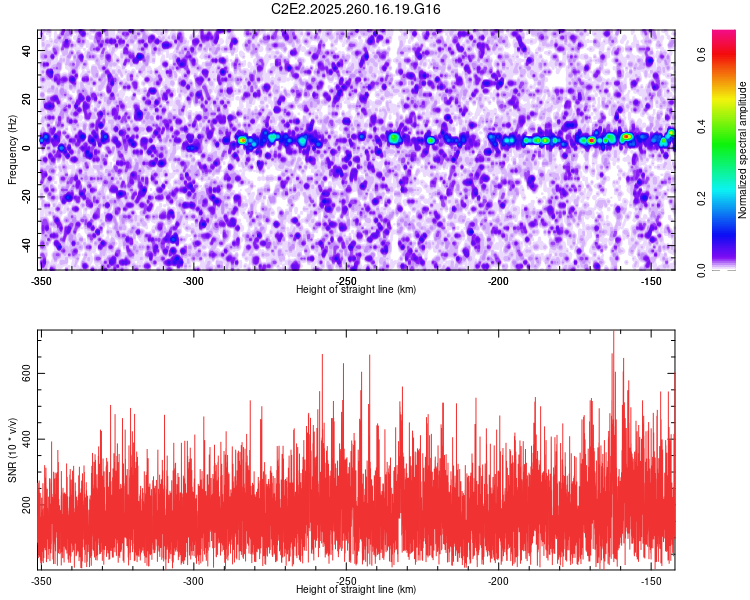Click the SNR plot's Height of straight line label

point(356,589)
